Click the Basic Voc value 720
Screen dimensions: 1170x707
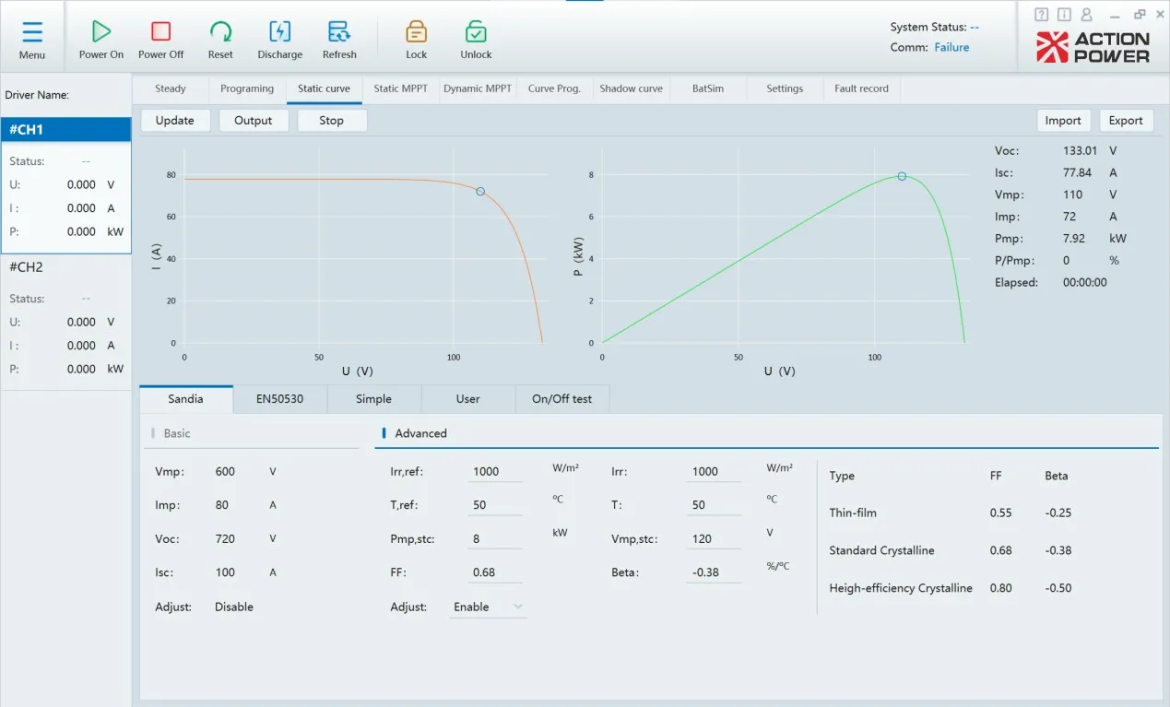(225, 538)
